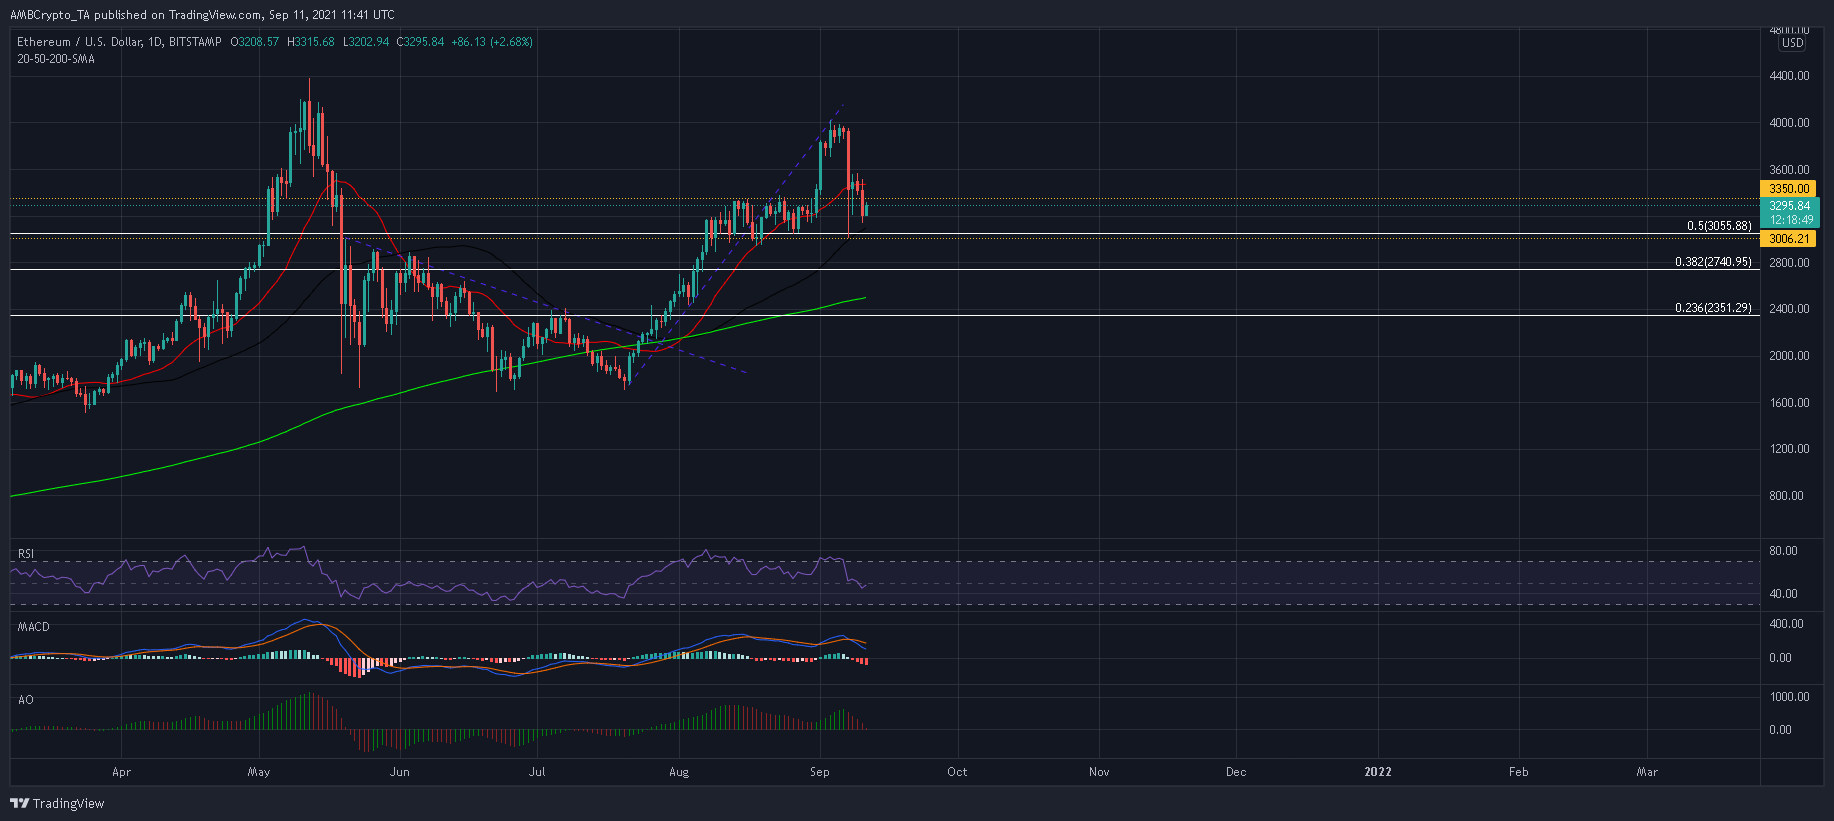
Task: Click the Apr label on time axis
Action: (122, 772)
